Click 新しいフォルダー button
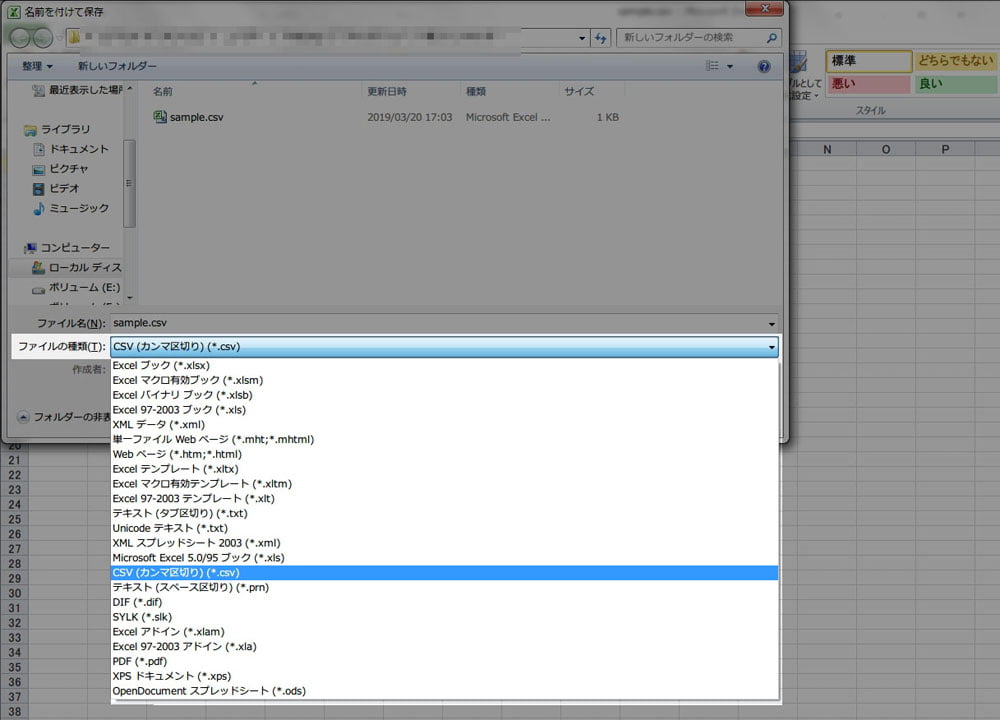This screenshot has height=720, width=1000. tap(117, 66)
